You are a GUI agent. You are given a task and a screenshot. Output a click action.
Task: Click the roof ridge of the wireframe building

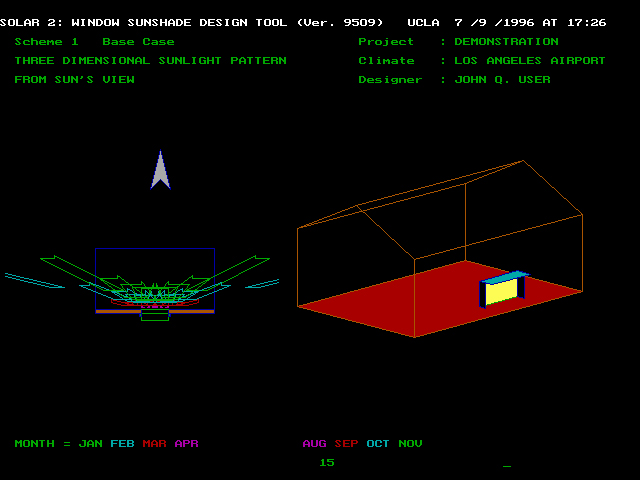(x=440, y=183)
